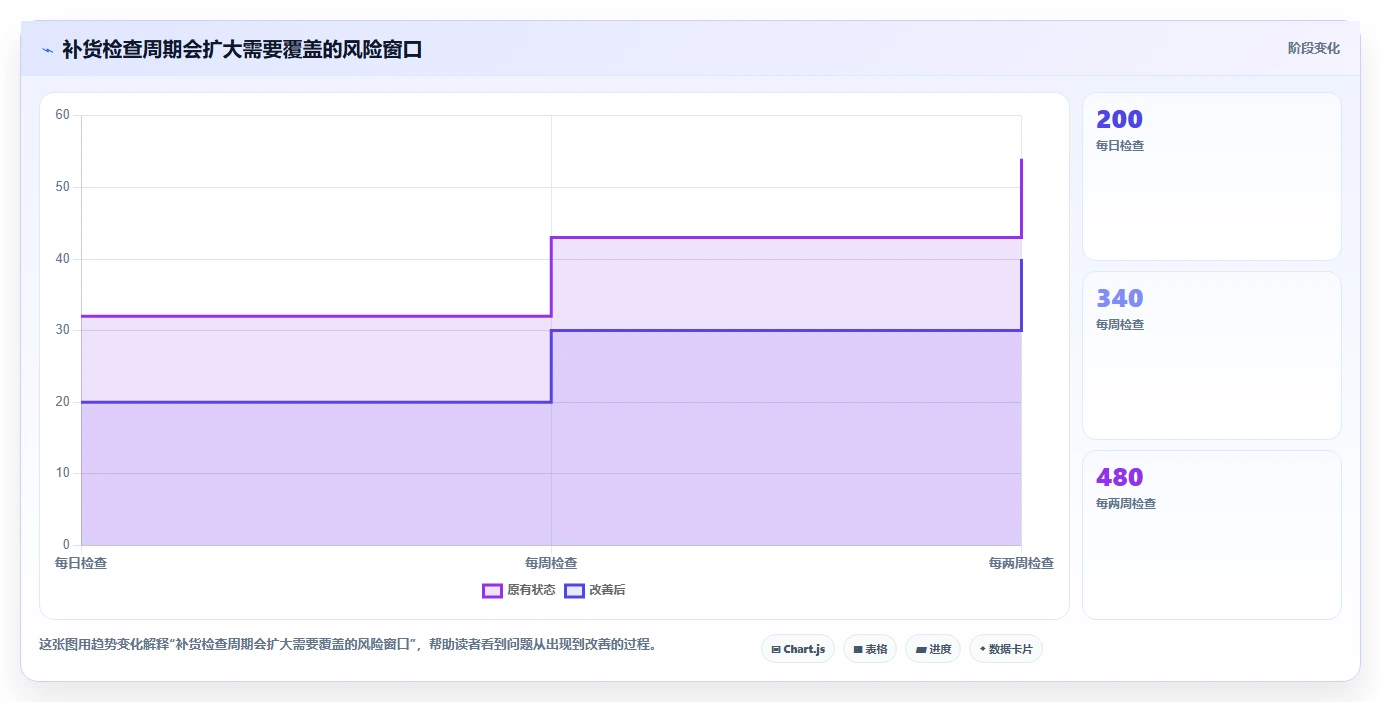Click the y-axis value 20
This screenshot has height=702, width=1381.
click(63, 402)
